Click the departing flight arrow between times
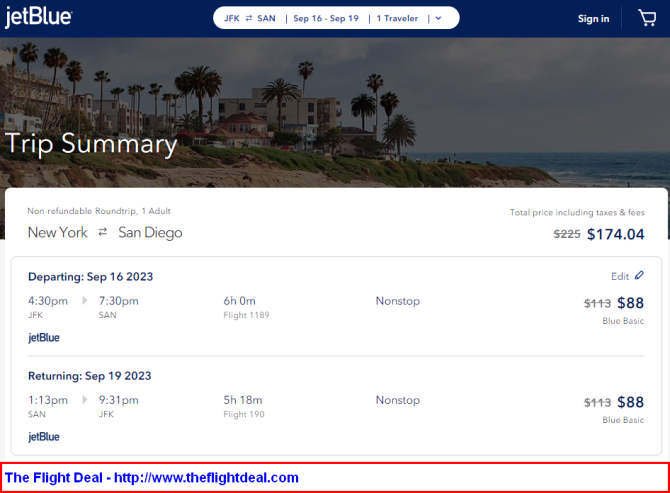670x493 pixels. click(84, 301)
